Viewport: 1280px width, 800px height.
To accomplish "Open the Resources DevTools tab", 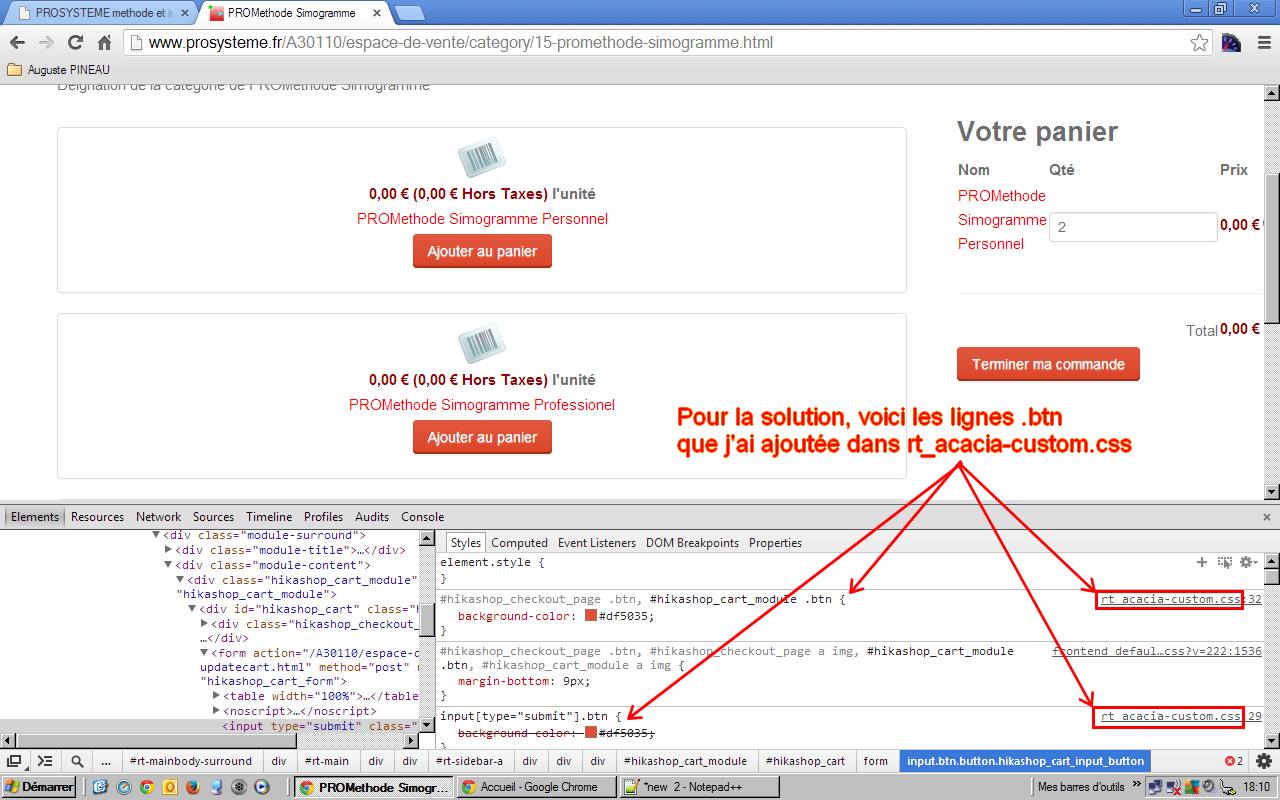I will (98, 517).
